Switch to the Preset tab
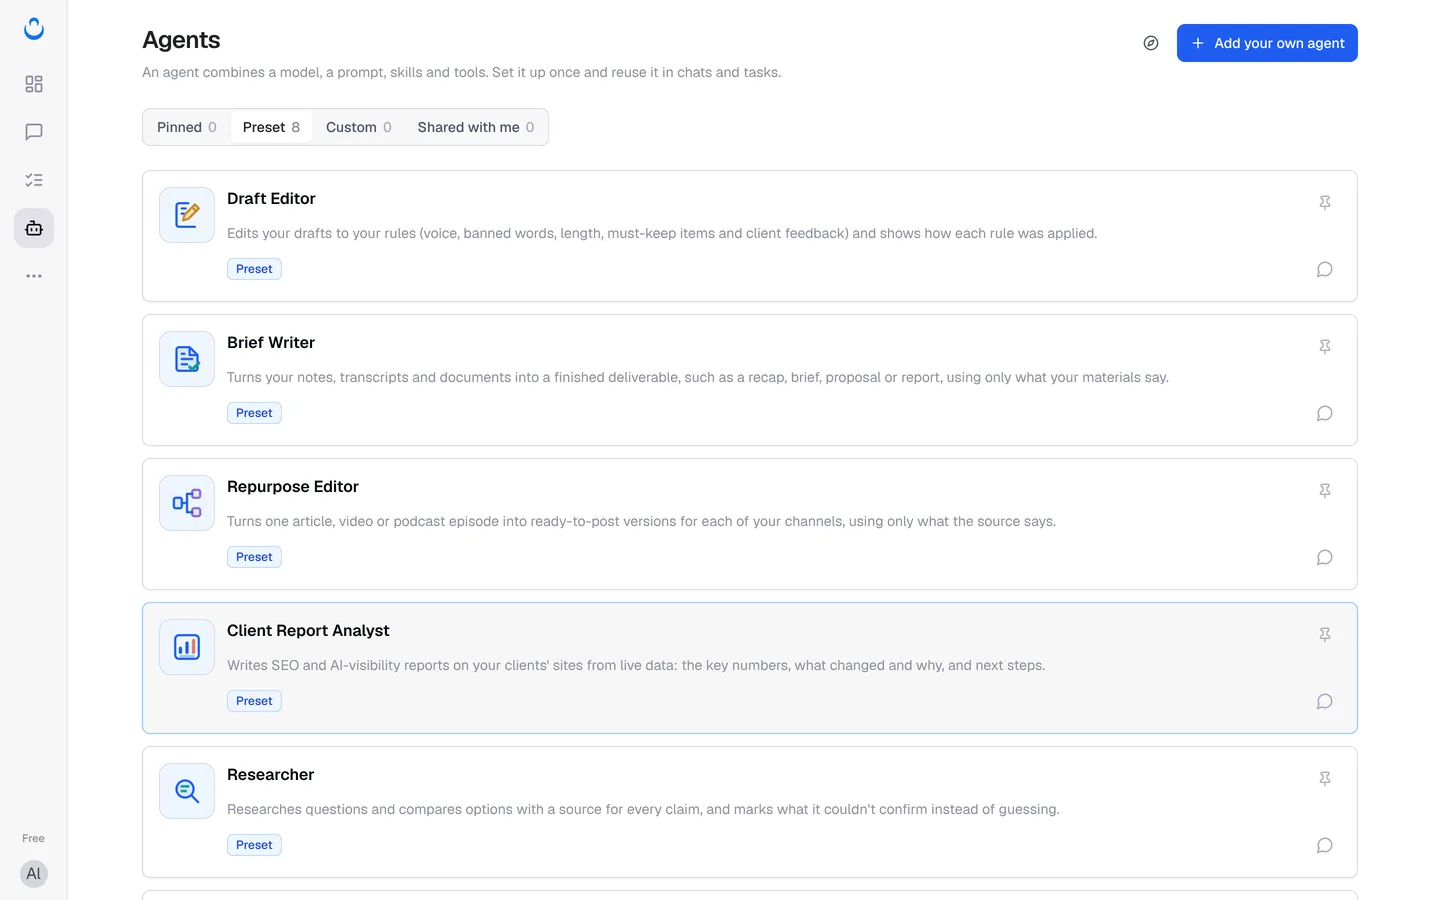 [271, 127]
